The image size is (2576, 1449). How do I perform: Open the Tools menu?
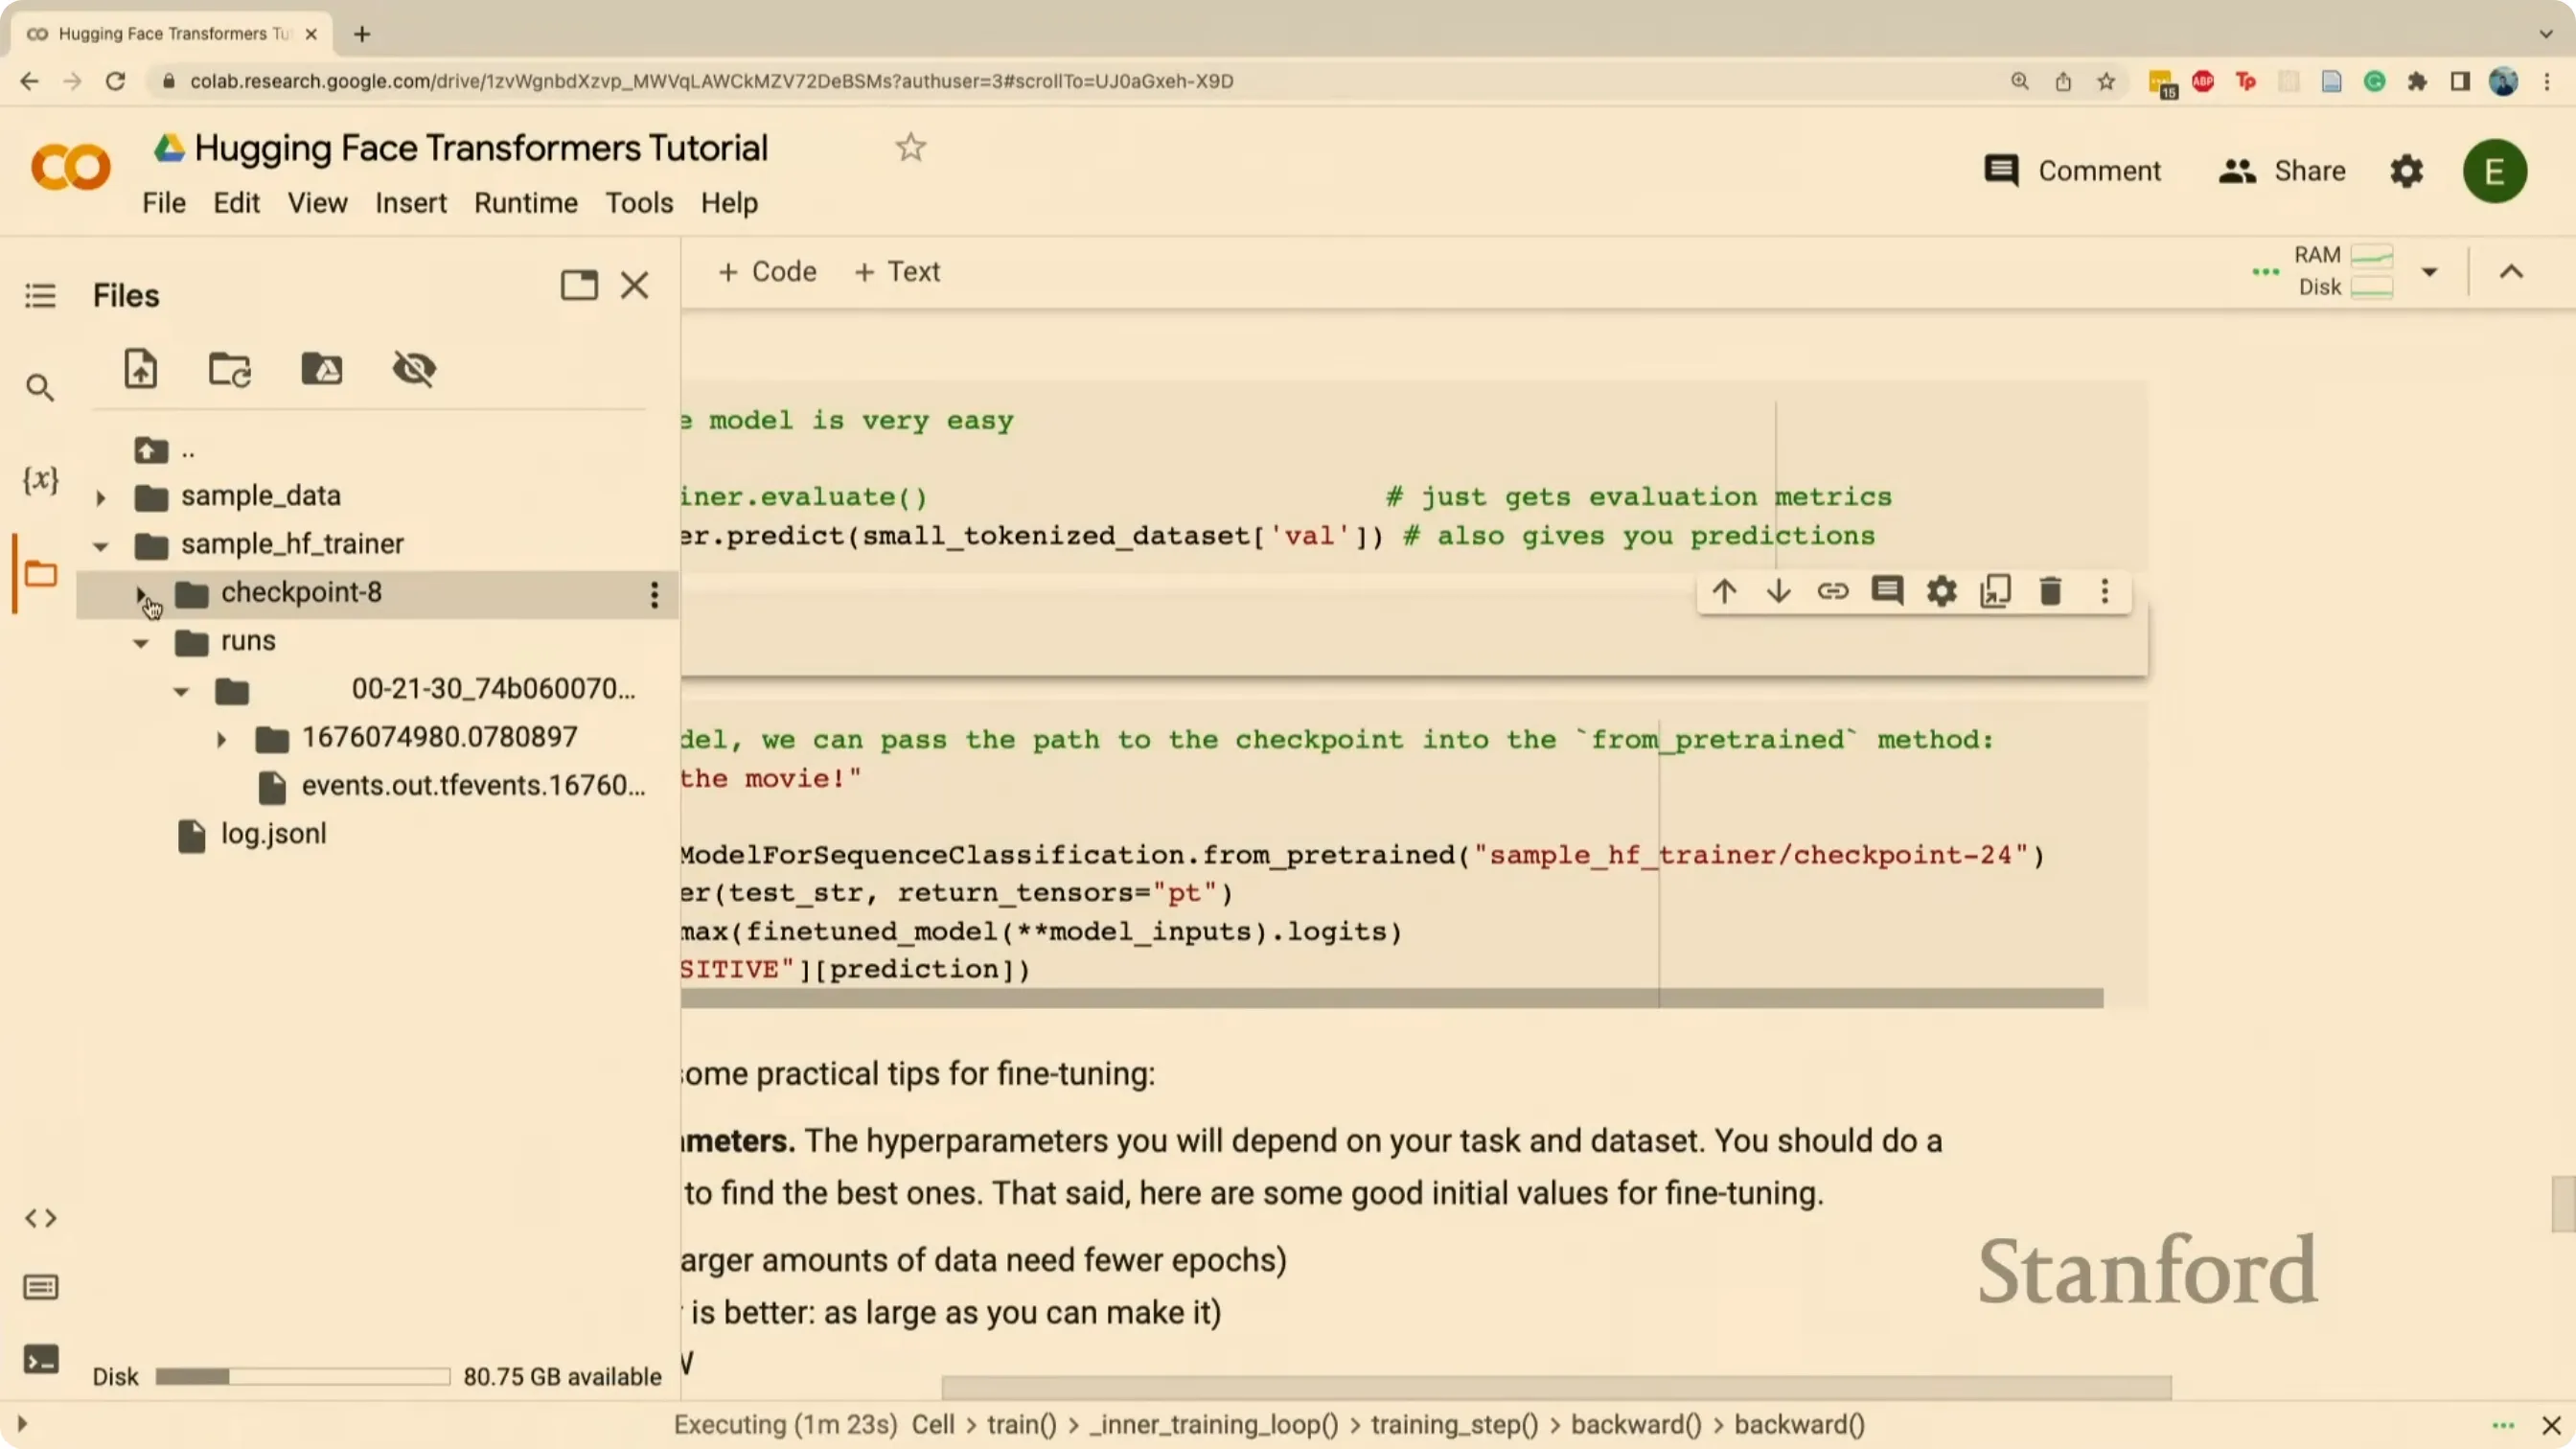click(x=639, y=203)
